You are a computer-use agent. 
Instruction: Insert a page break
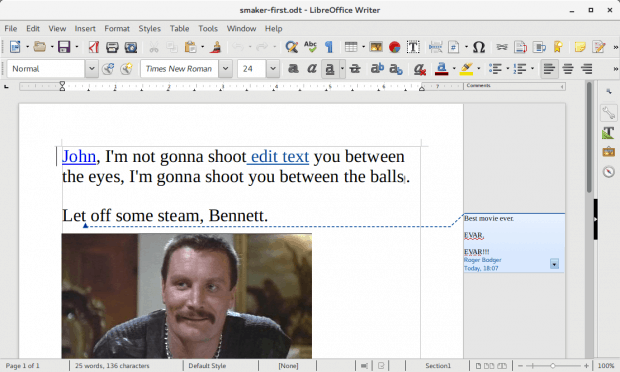(x=435, y=47)
